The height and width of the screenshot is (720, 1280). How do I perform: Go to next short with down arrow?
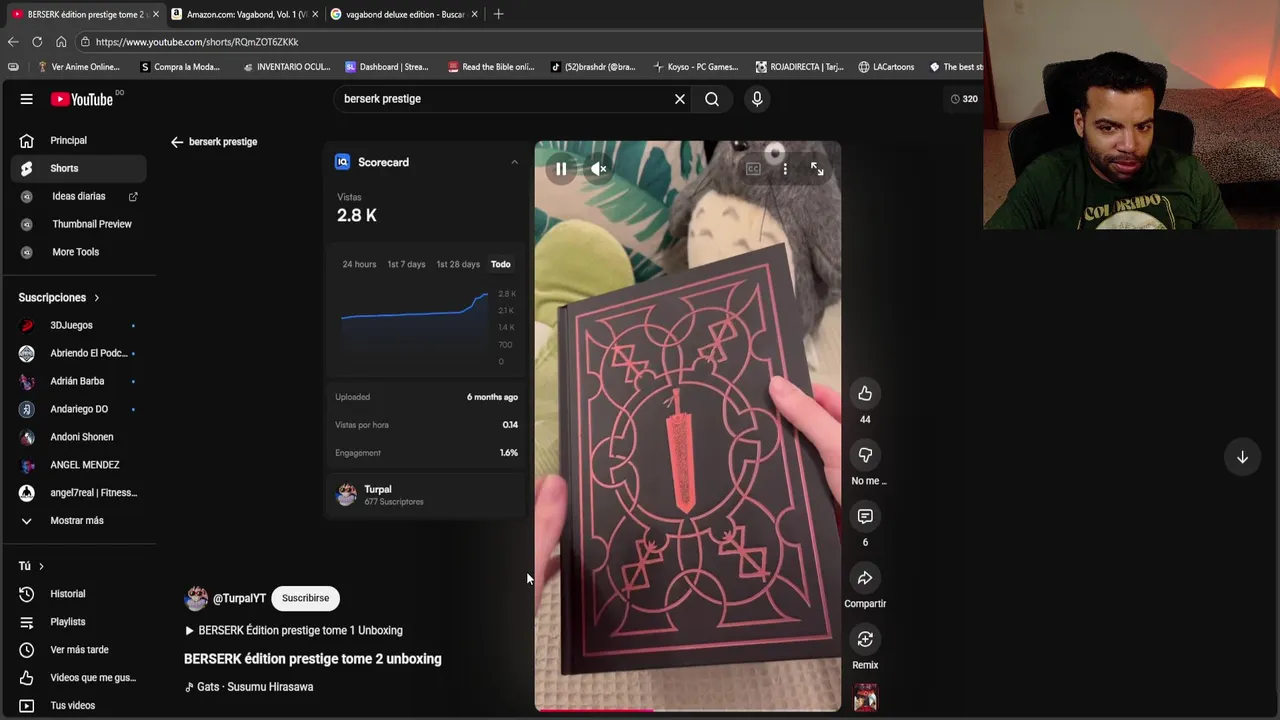[x=1242, y=457]
